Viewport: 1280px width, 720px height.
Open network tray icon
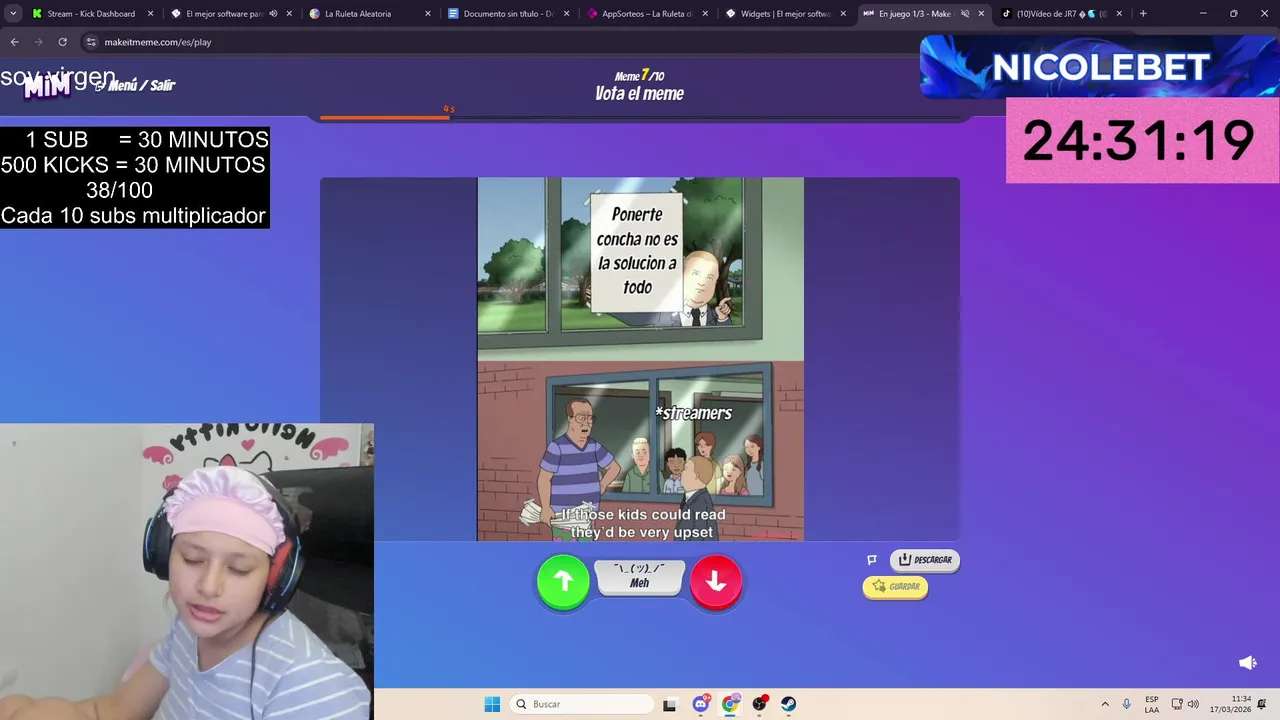[x=1177, y=704]
